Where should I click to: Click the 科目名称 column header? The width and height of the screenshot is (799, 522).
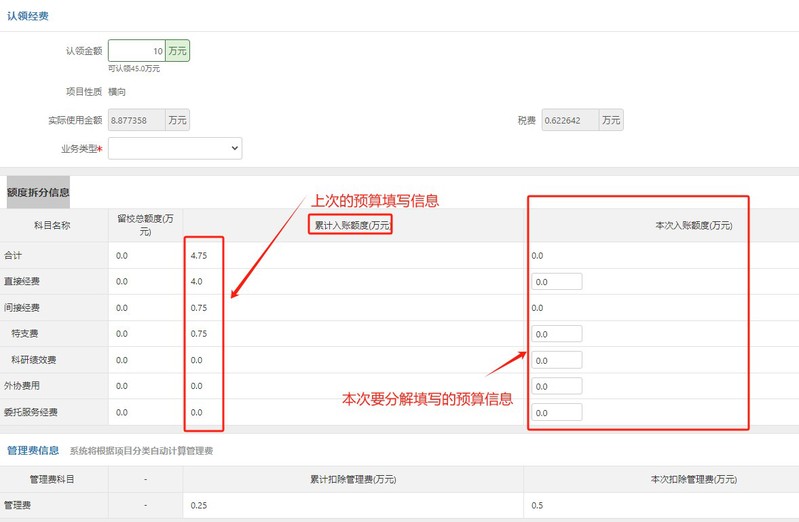pos(52,226)
